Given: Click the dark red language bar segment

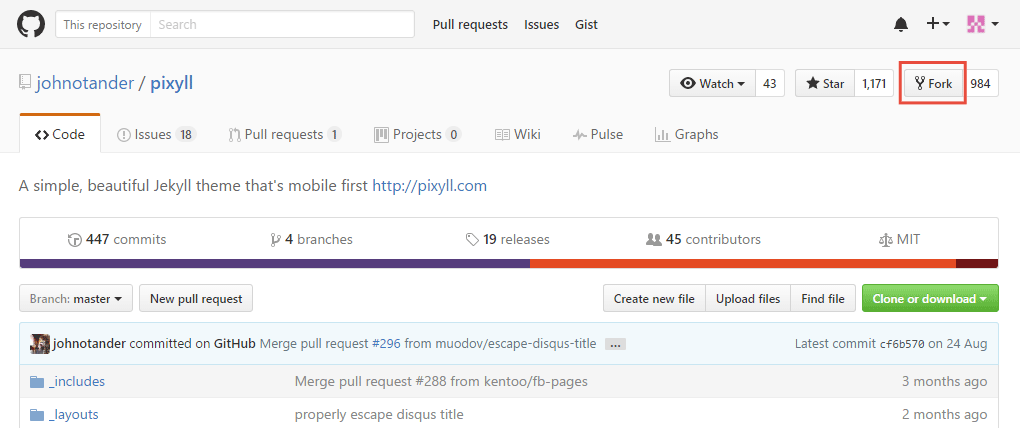Looking at the screenshot, I should [977, 263].
